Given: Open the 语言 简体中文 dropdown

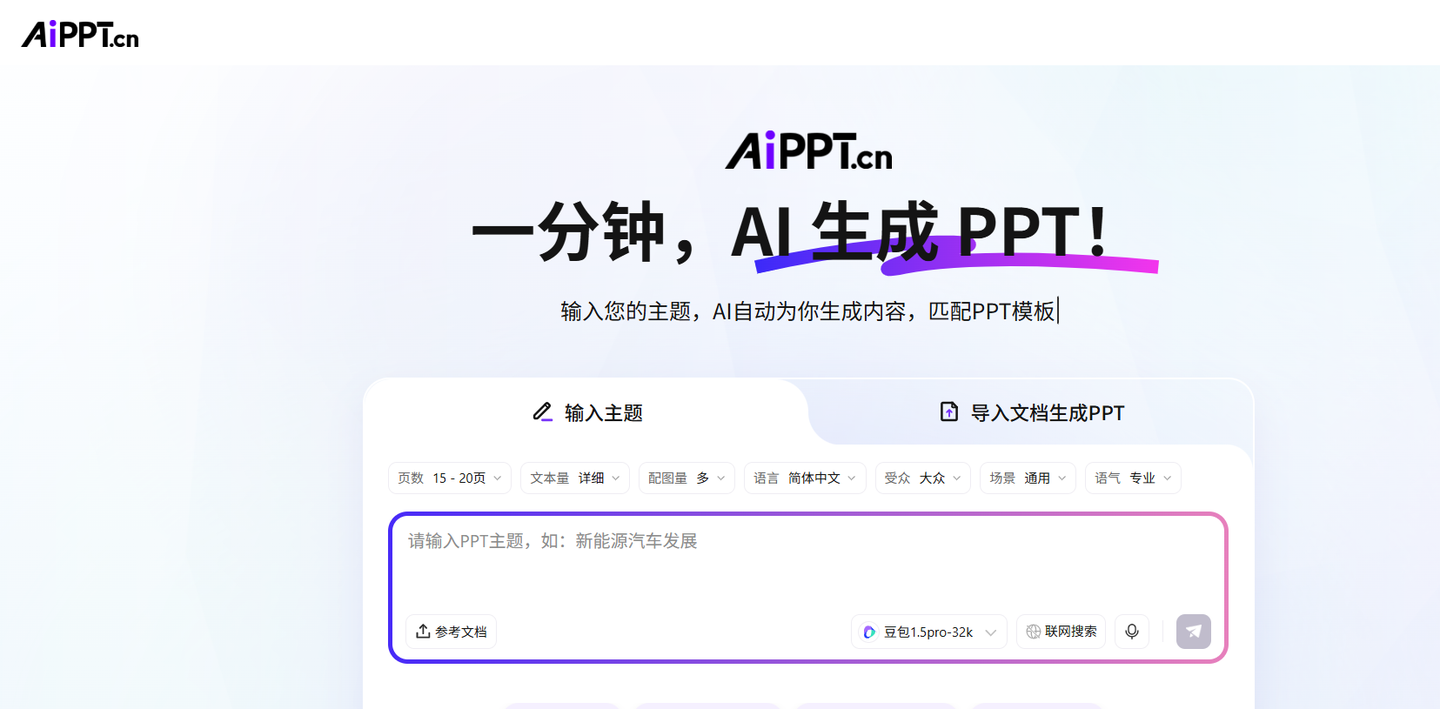Looking at the screenshot, I should (805, 478).
